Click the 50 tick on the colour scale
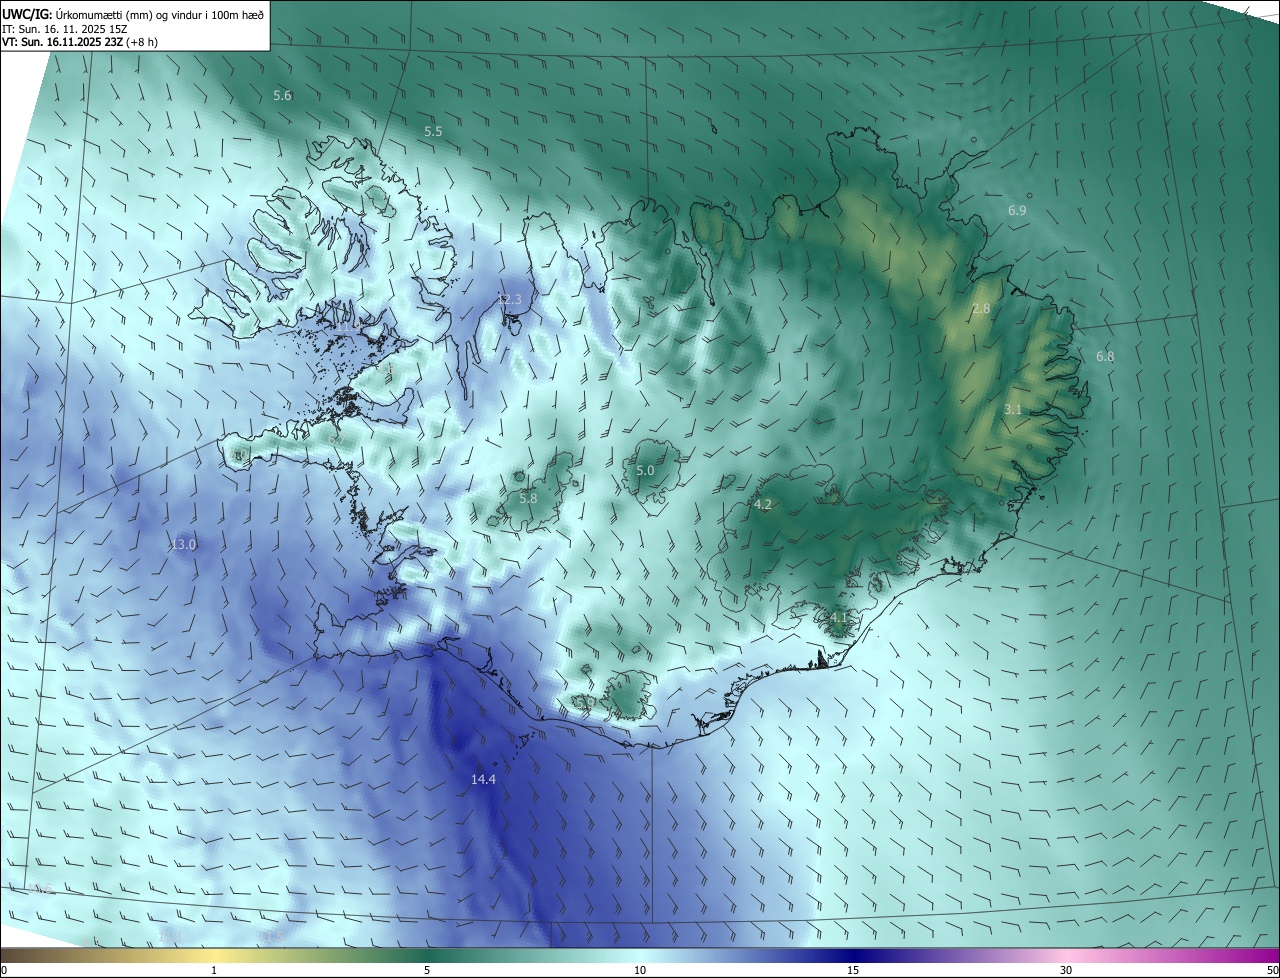Image resolution: width=1280 pixels, height=978 pixels. point(1272,970)
